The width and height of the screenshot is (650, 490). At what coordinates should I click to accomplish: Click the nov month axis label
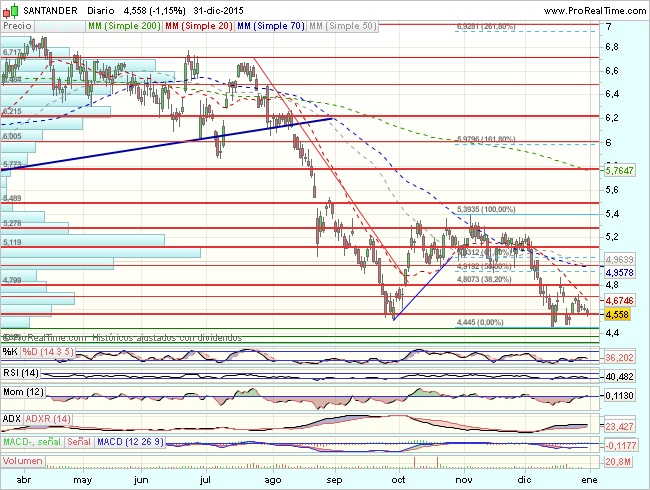pyautogui.click(x=463, y=480)
